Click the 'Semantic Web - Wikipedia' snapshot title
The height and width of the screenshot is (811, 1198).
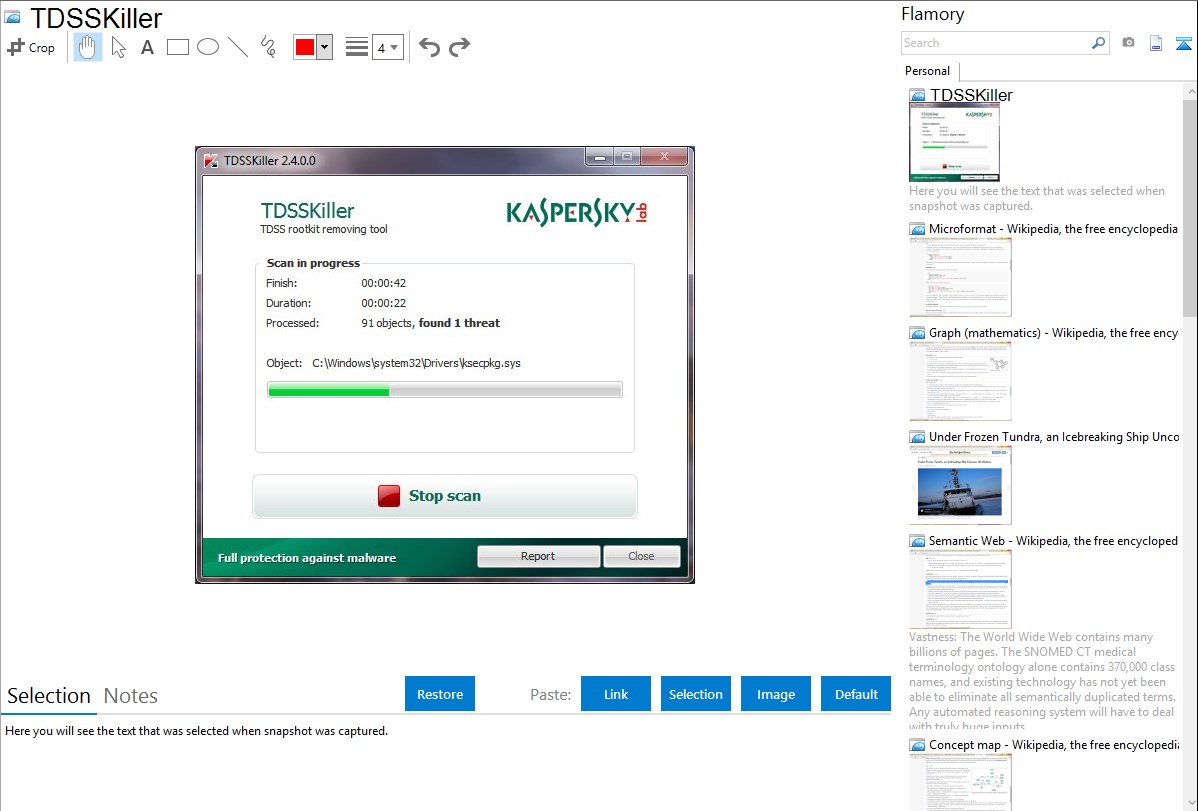(1053, 541)
